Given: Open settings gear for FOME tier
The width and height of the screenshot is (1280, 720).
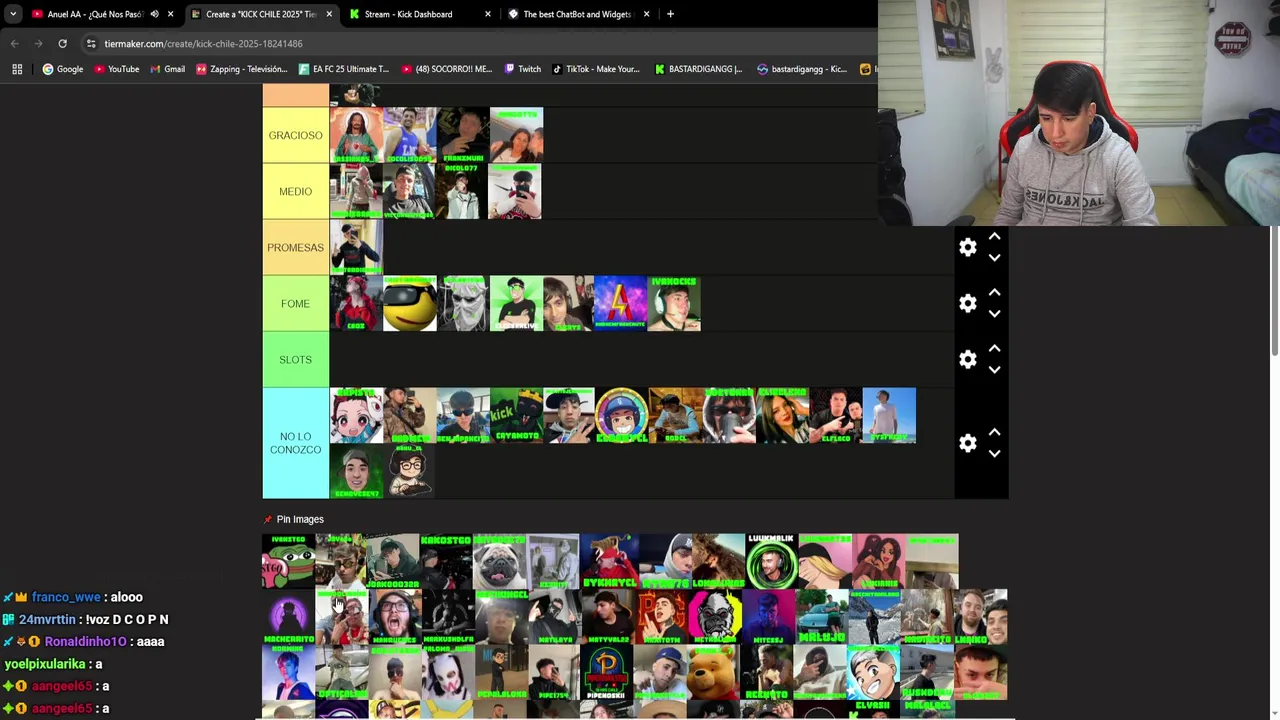Looking at the screenshot, I should 967,303.
